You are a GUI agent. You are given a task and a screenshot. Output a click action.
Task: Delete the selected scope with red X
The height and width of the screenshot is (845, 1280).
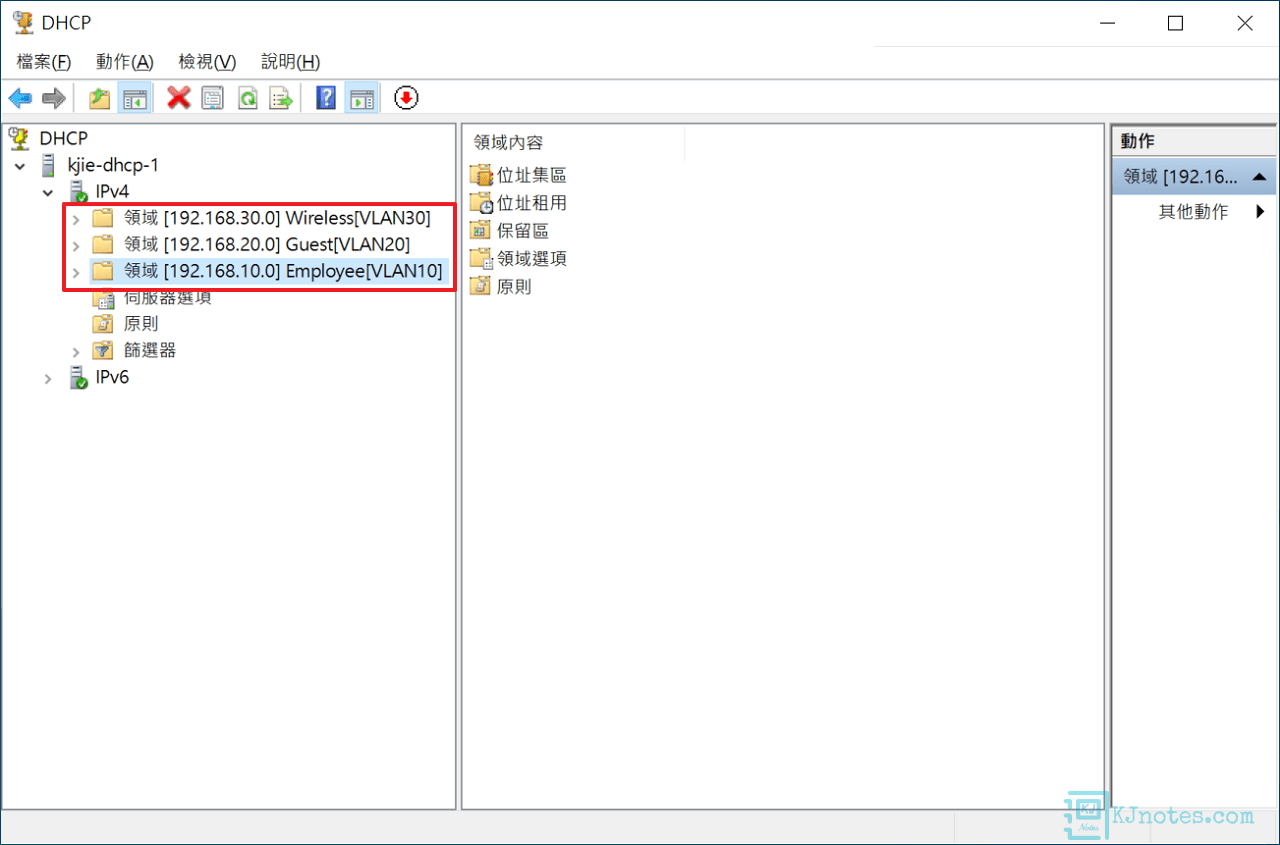tap(179, 98)
